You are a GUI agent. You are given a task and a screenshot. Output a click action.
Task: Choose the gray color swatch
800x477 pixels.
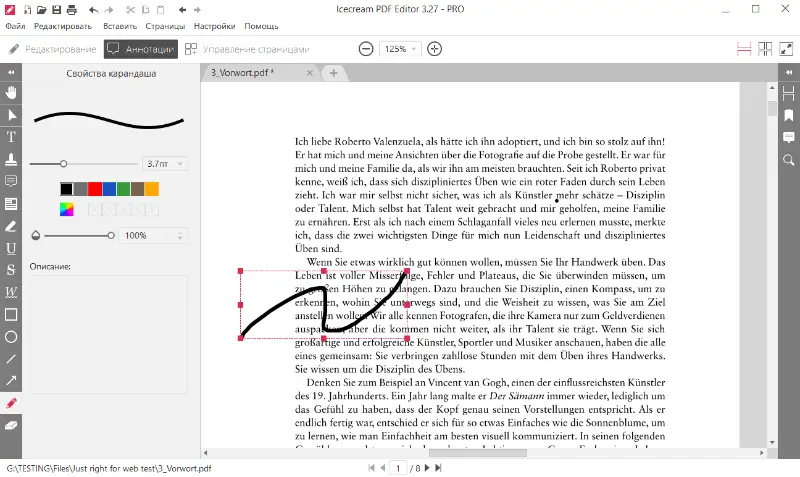click(81, 189)
